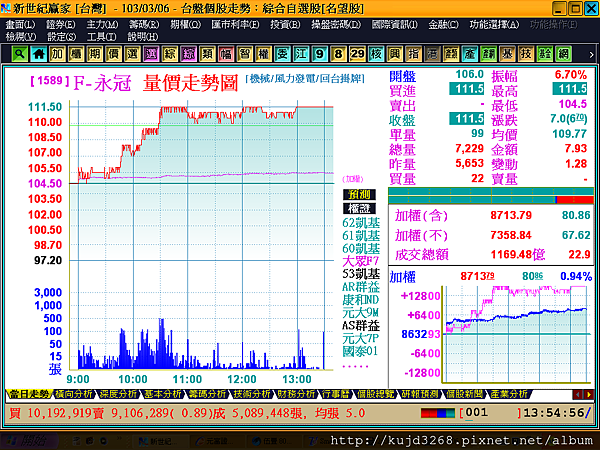Open the 國泰01 warrant link

360,351
